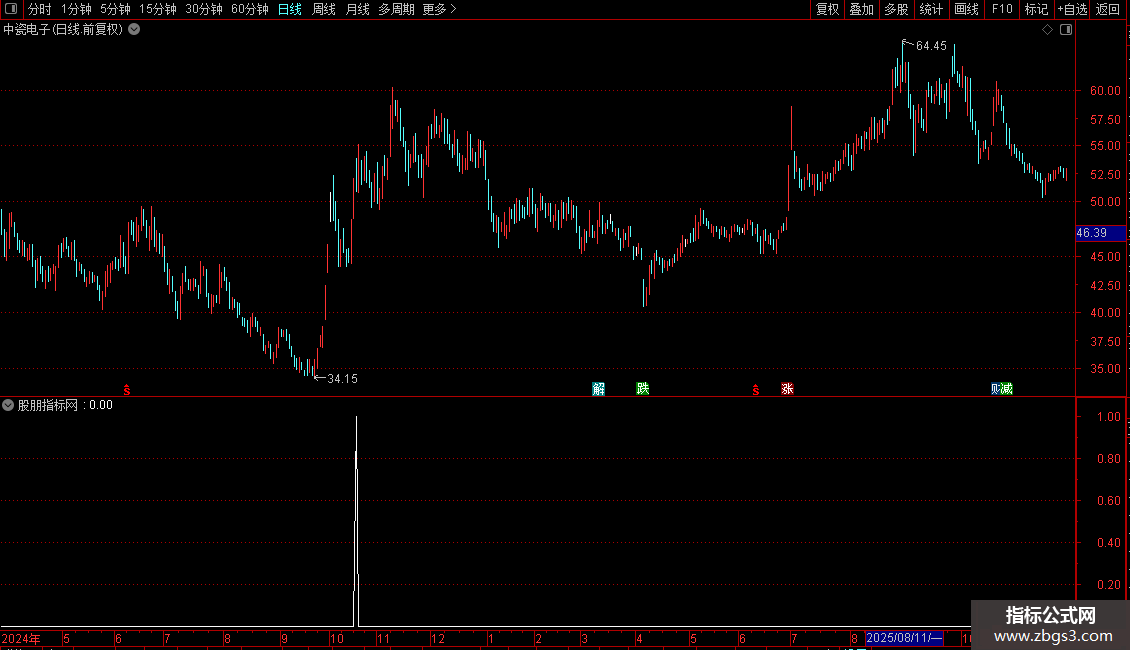Click month 10 on the time axis

pos(337,638)
